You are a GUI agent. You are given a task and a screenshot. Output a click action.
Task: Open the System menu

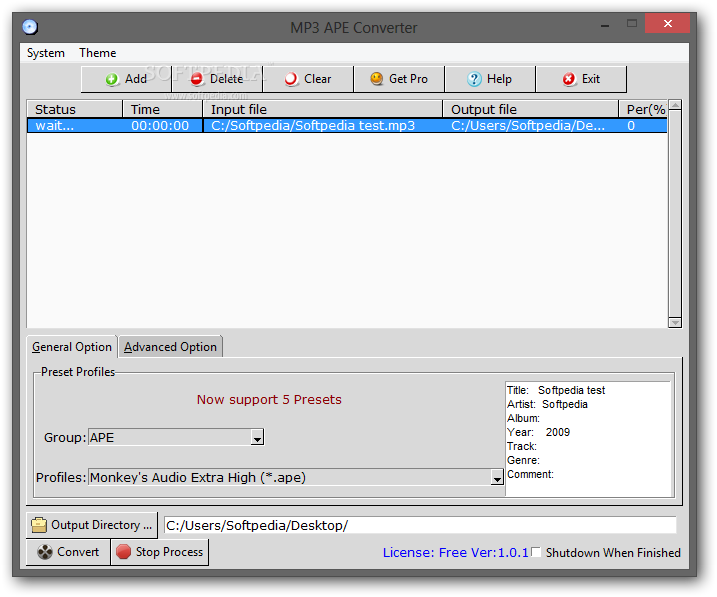click(x=46, y=53)
